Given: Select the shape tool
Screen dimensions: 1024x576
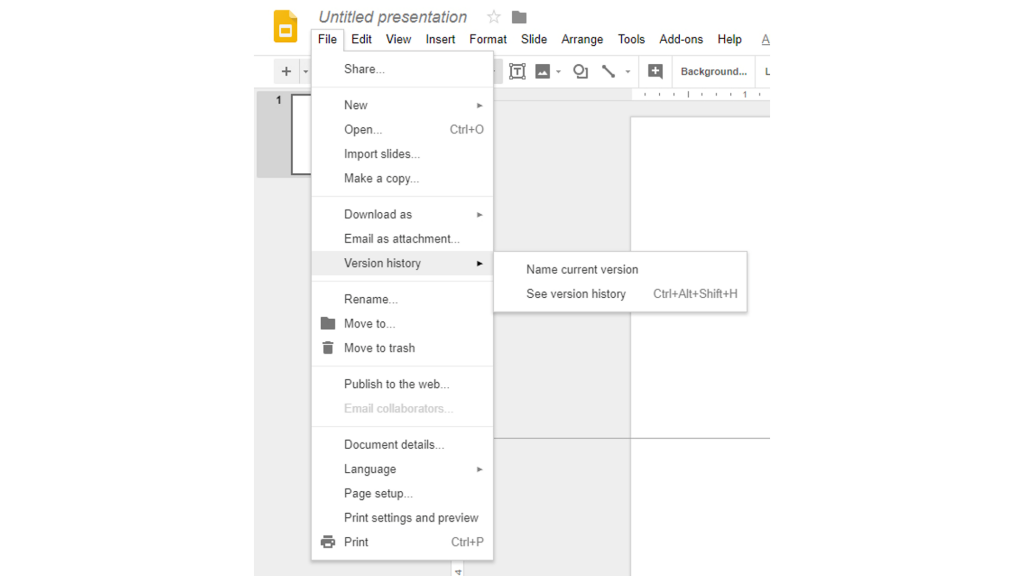Looking at the screenshot, I should [x=580, y=71].
